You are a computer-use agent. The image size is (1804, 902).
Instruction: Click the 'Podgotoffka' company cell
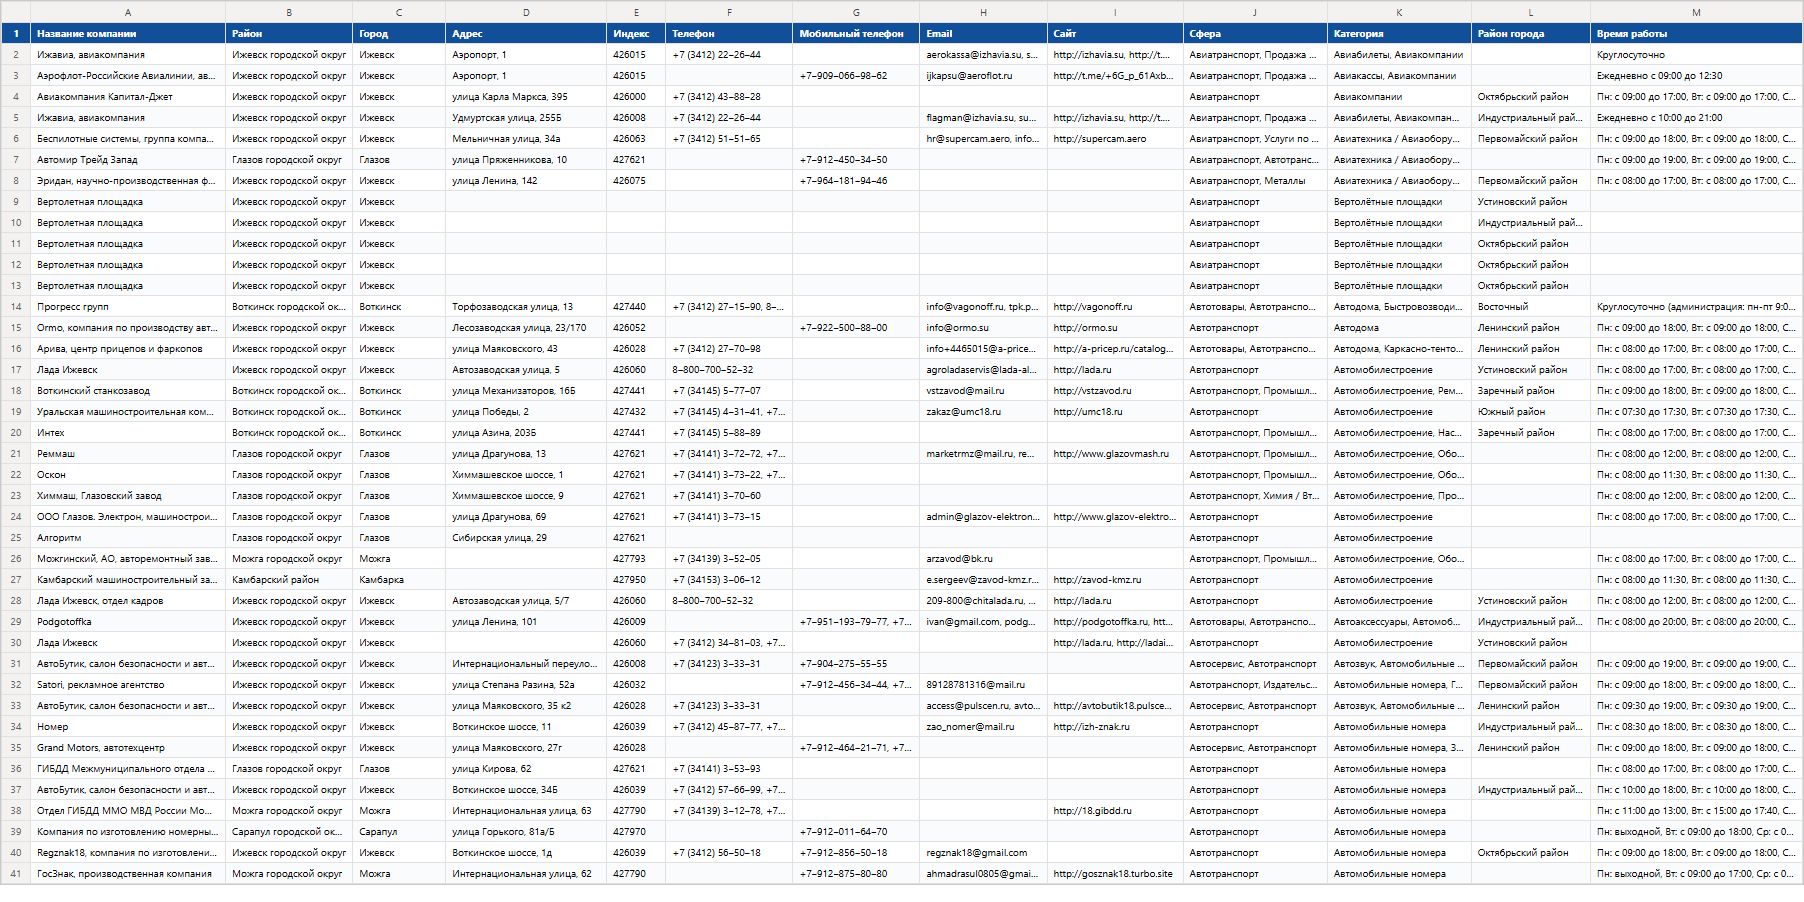click(128, 622)
